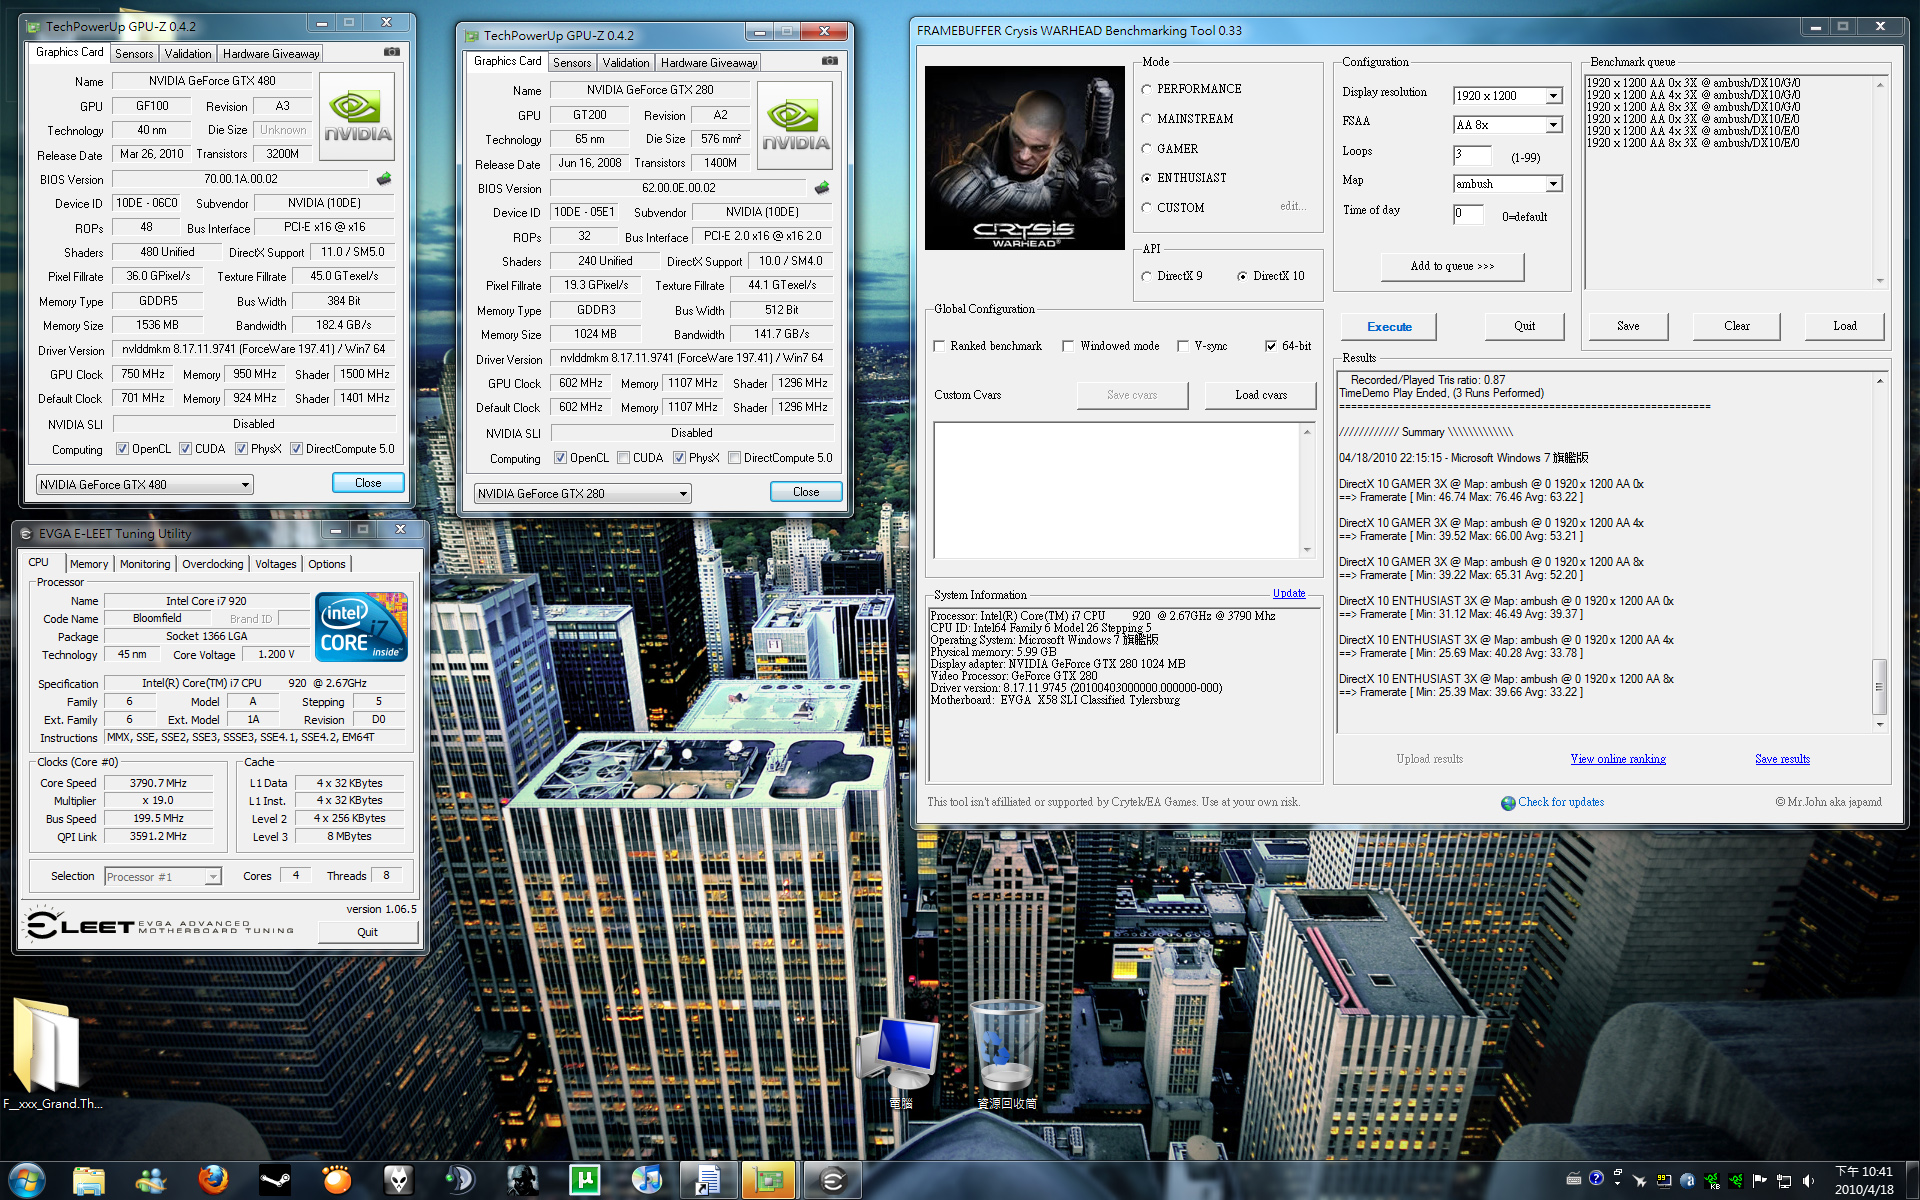Image resolution: width=1920 pixels, height=1200 pixels.
Task: Open the Overclocking tab in E-LEET
Action: [x=212, y=564]
